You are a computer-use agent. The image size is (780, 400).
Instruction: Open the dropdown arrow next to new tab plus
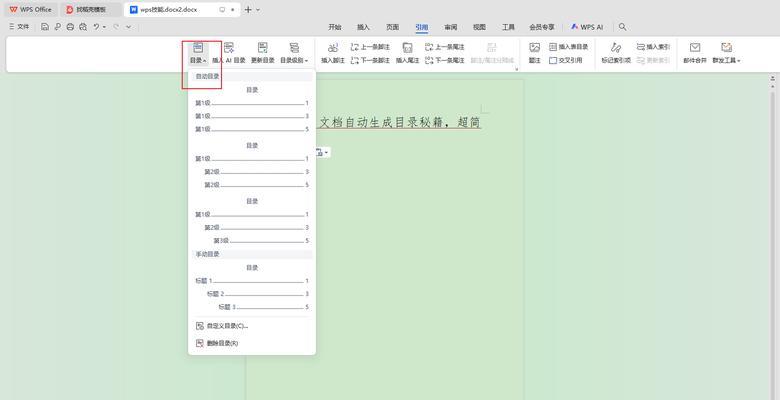258,9
